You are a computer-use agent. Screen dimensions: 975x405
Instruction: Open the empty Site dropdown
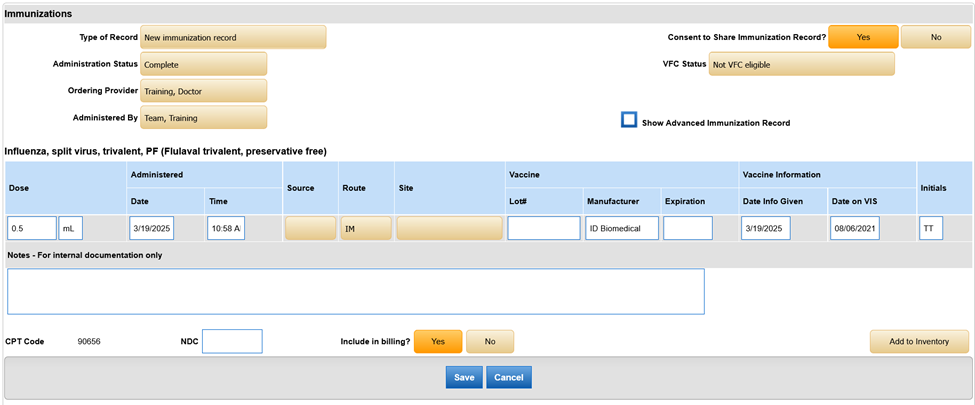(x=447, y=229)
